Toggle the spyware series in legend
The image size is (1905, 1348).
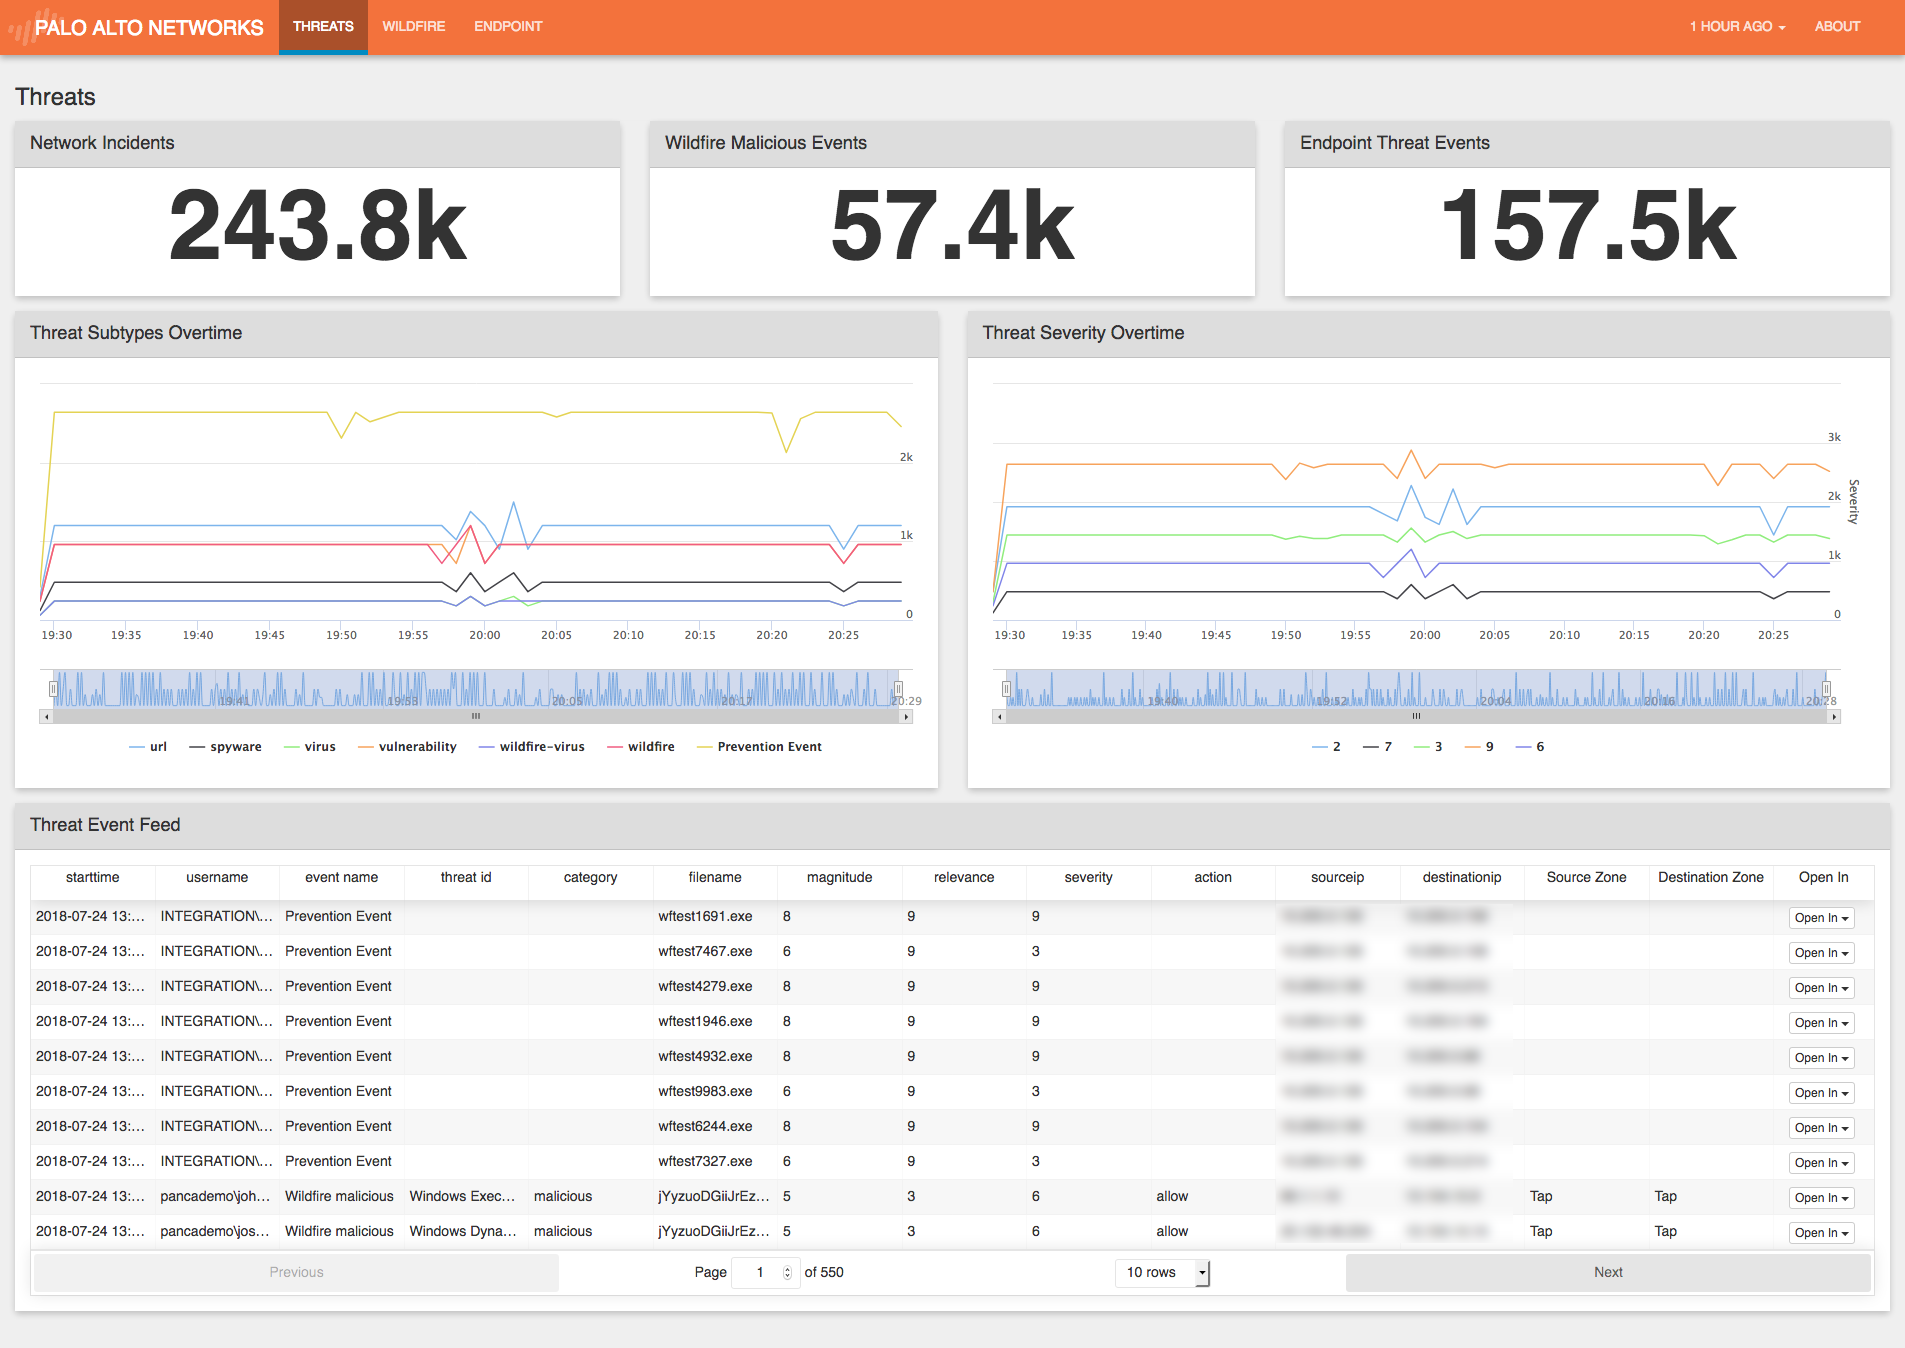coord(225,747)
